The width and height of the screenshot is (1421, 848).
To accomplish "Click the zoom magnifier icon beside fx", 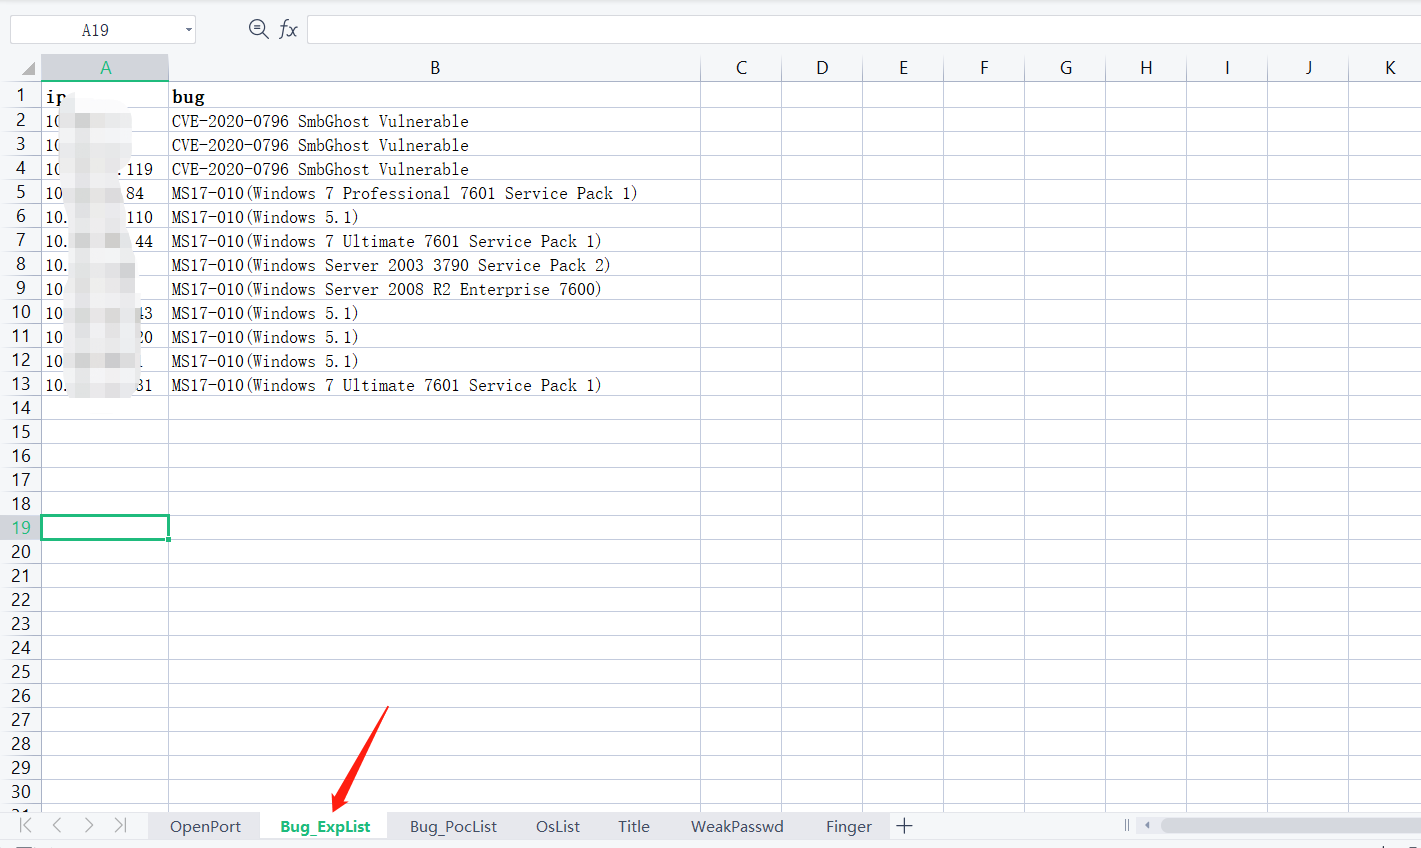I will tap(258, 29).
